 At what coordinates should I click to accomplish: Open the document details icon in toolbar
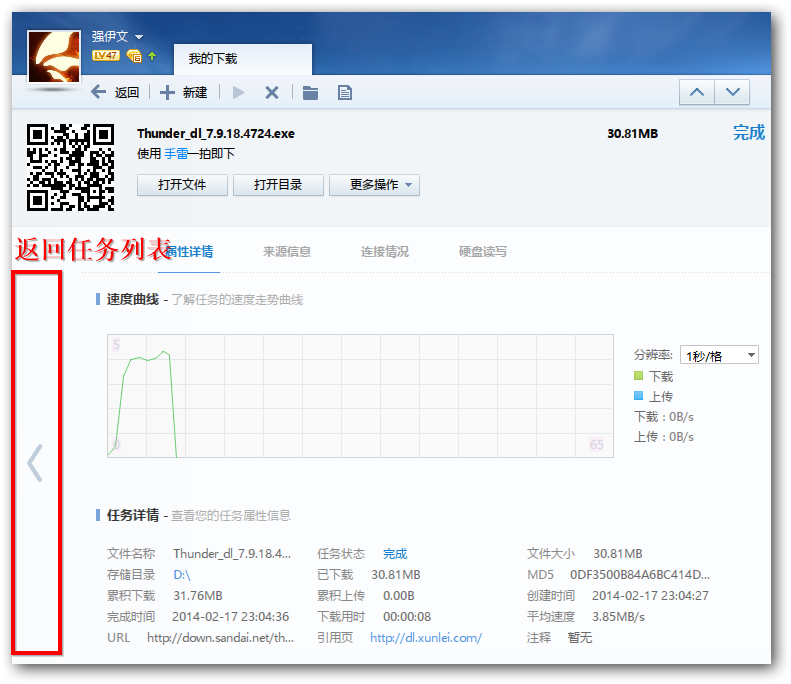pyautogui.click(x=345, y=93)
